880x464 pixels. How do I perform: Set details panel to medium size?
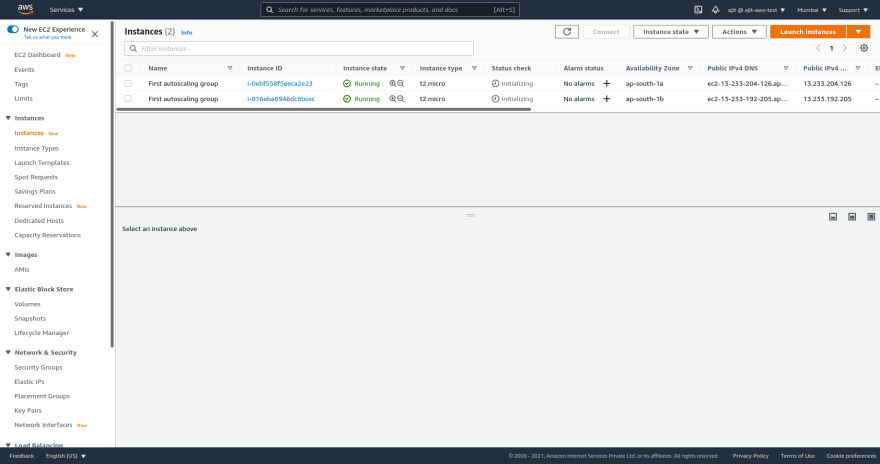(x=852, y=217)
